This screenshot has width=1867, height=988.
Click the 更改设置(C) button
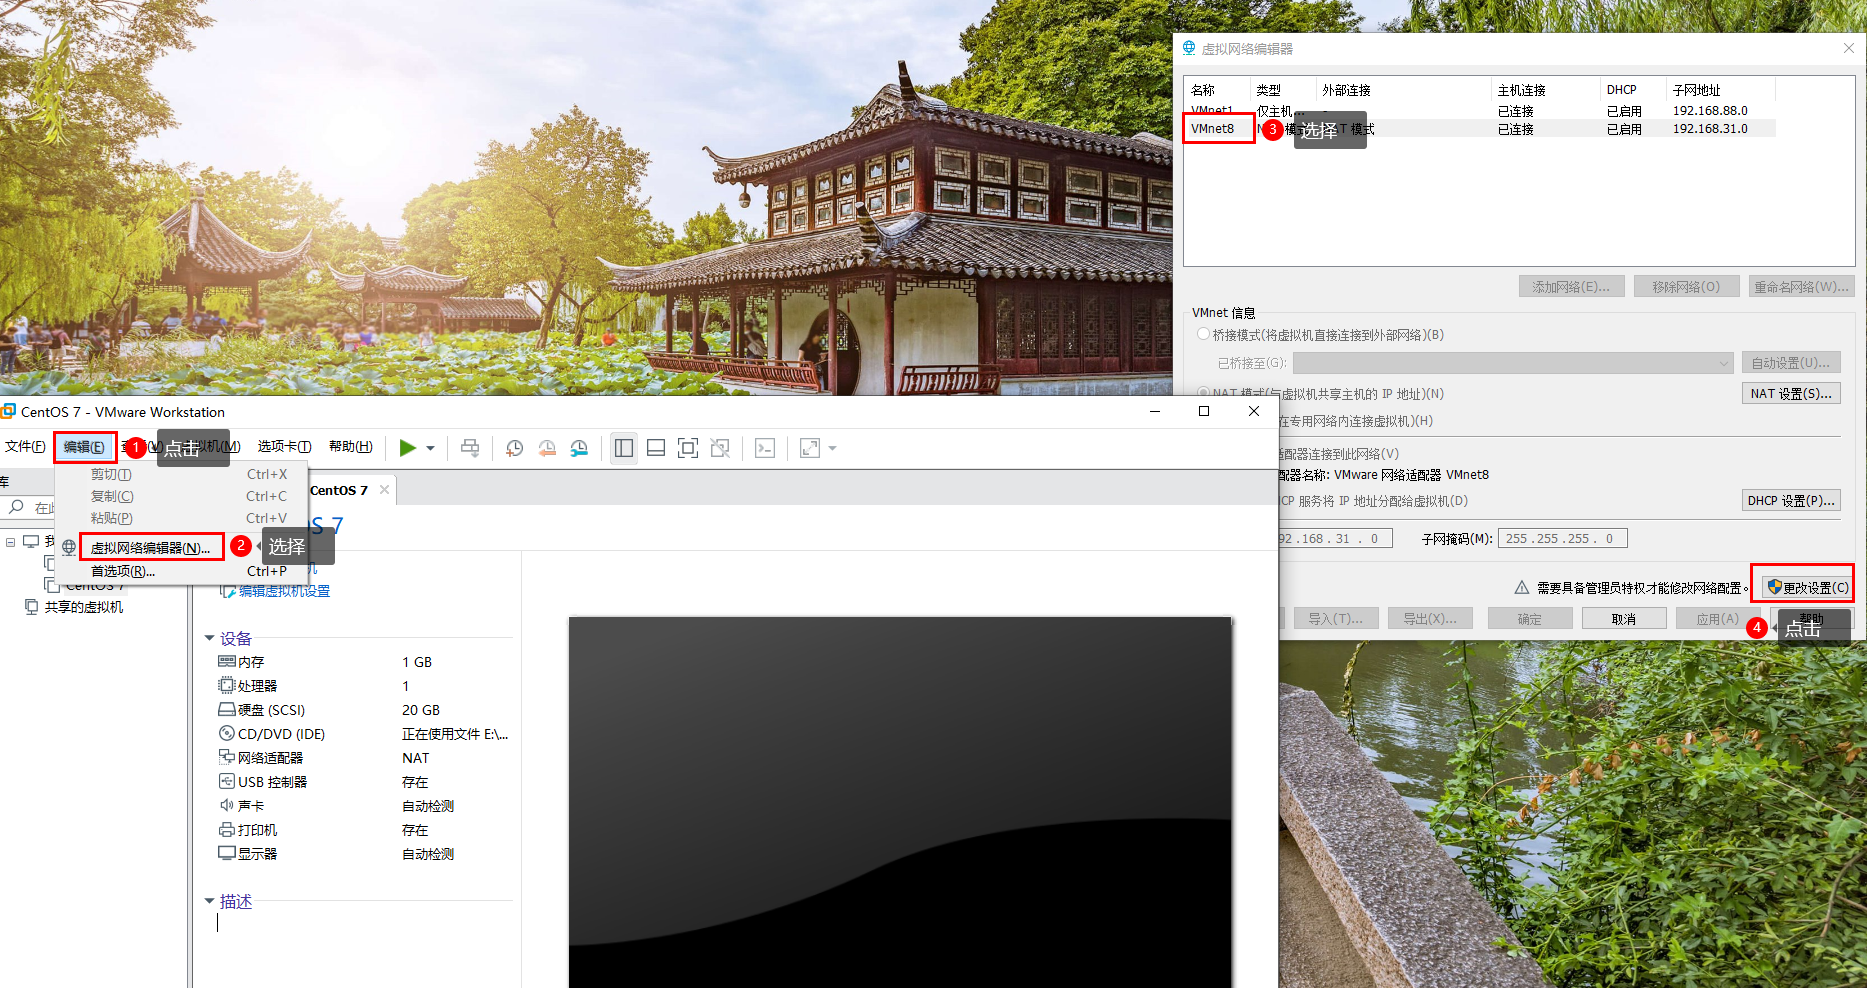pos(1807,587)
